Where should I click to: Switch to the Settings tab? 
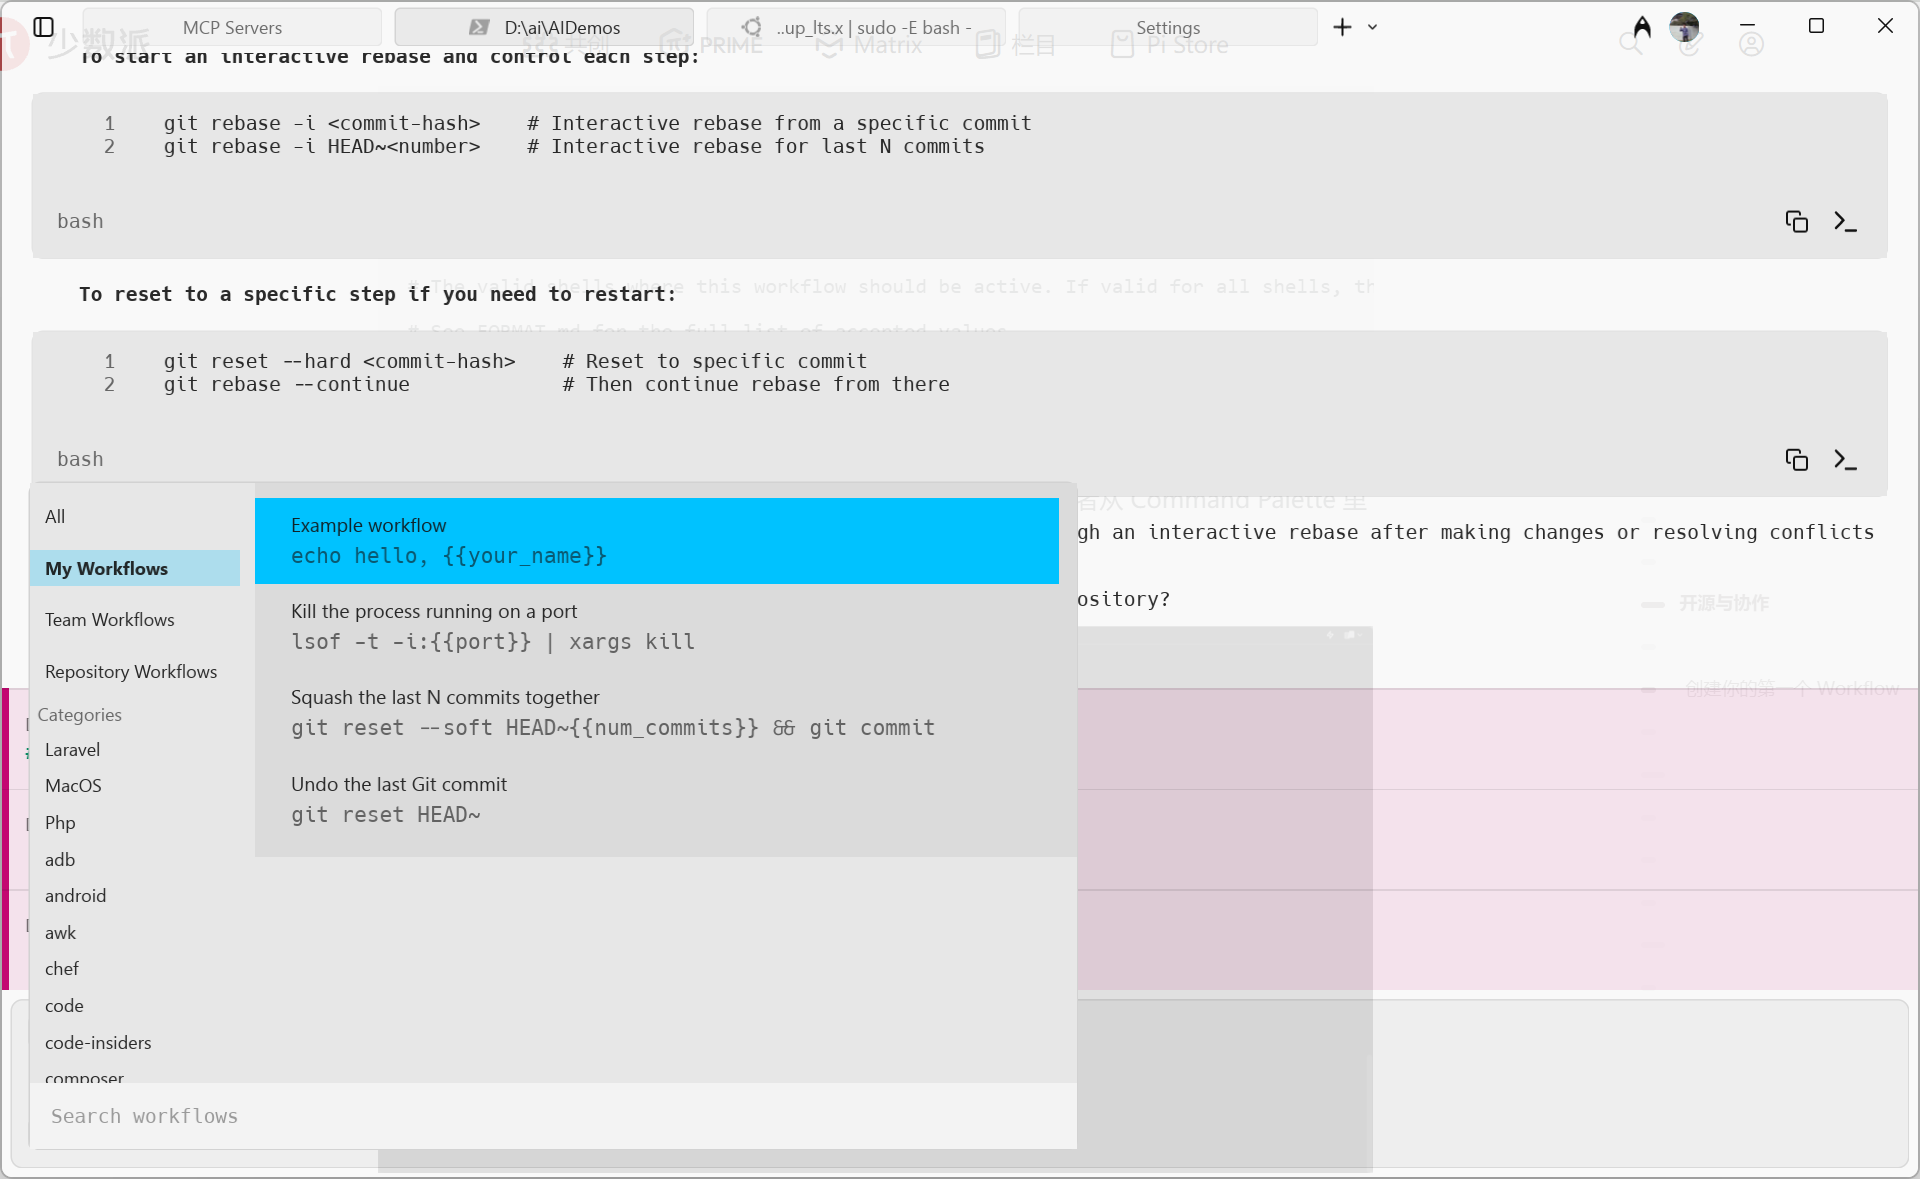(x=1167, y=27)
